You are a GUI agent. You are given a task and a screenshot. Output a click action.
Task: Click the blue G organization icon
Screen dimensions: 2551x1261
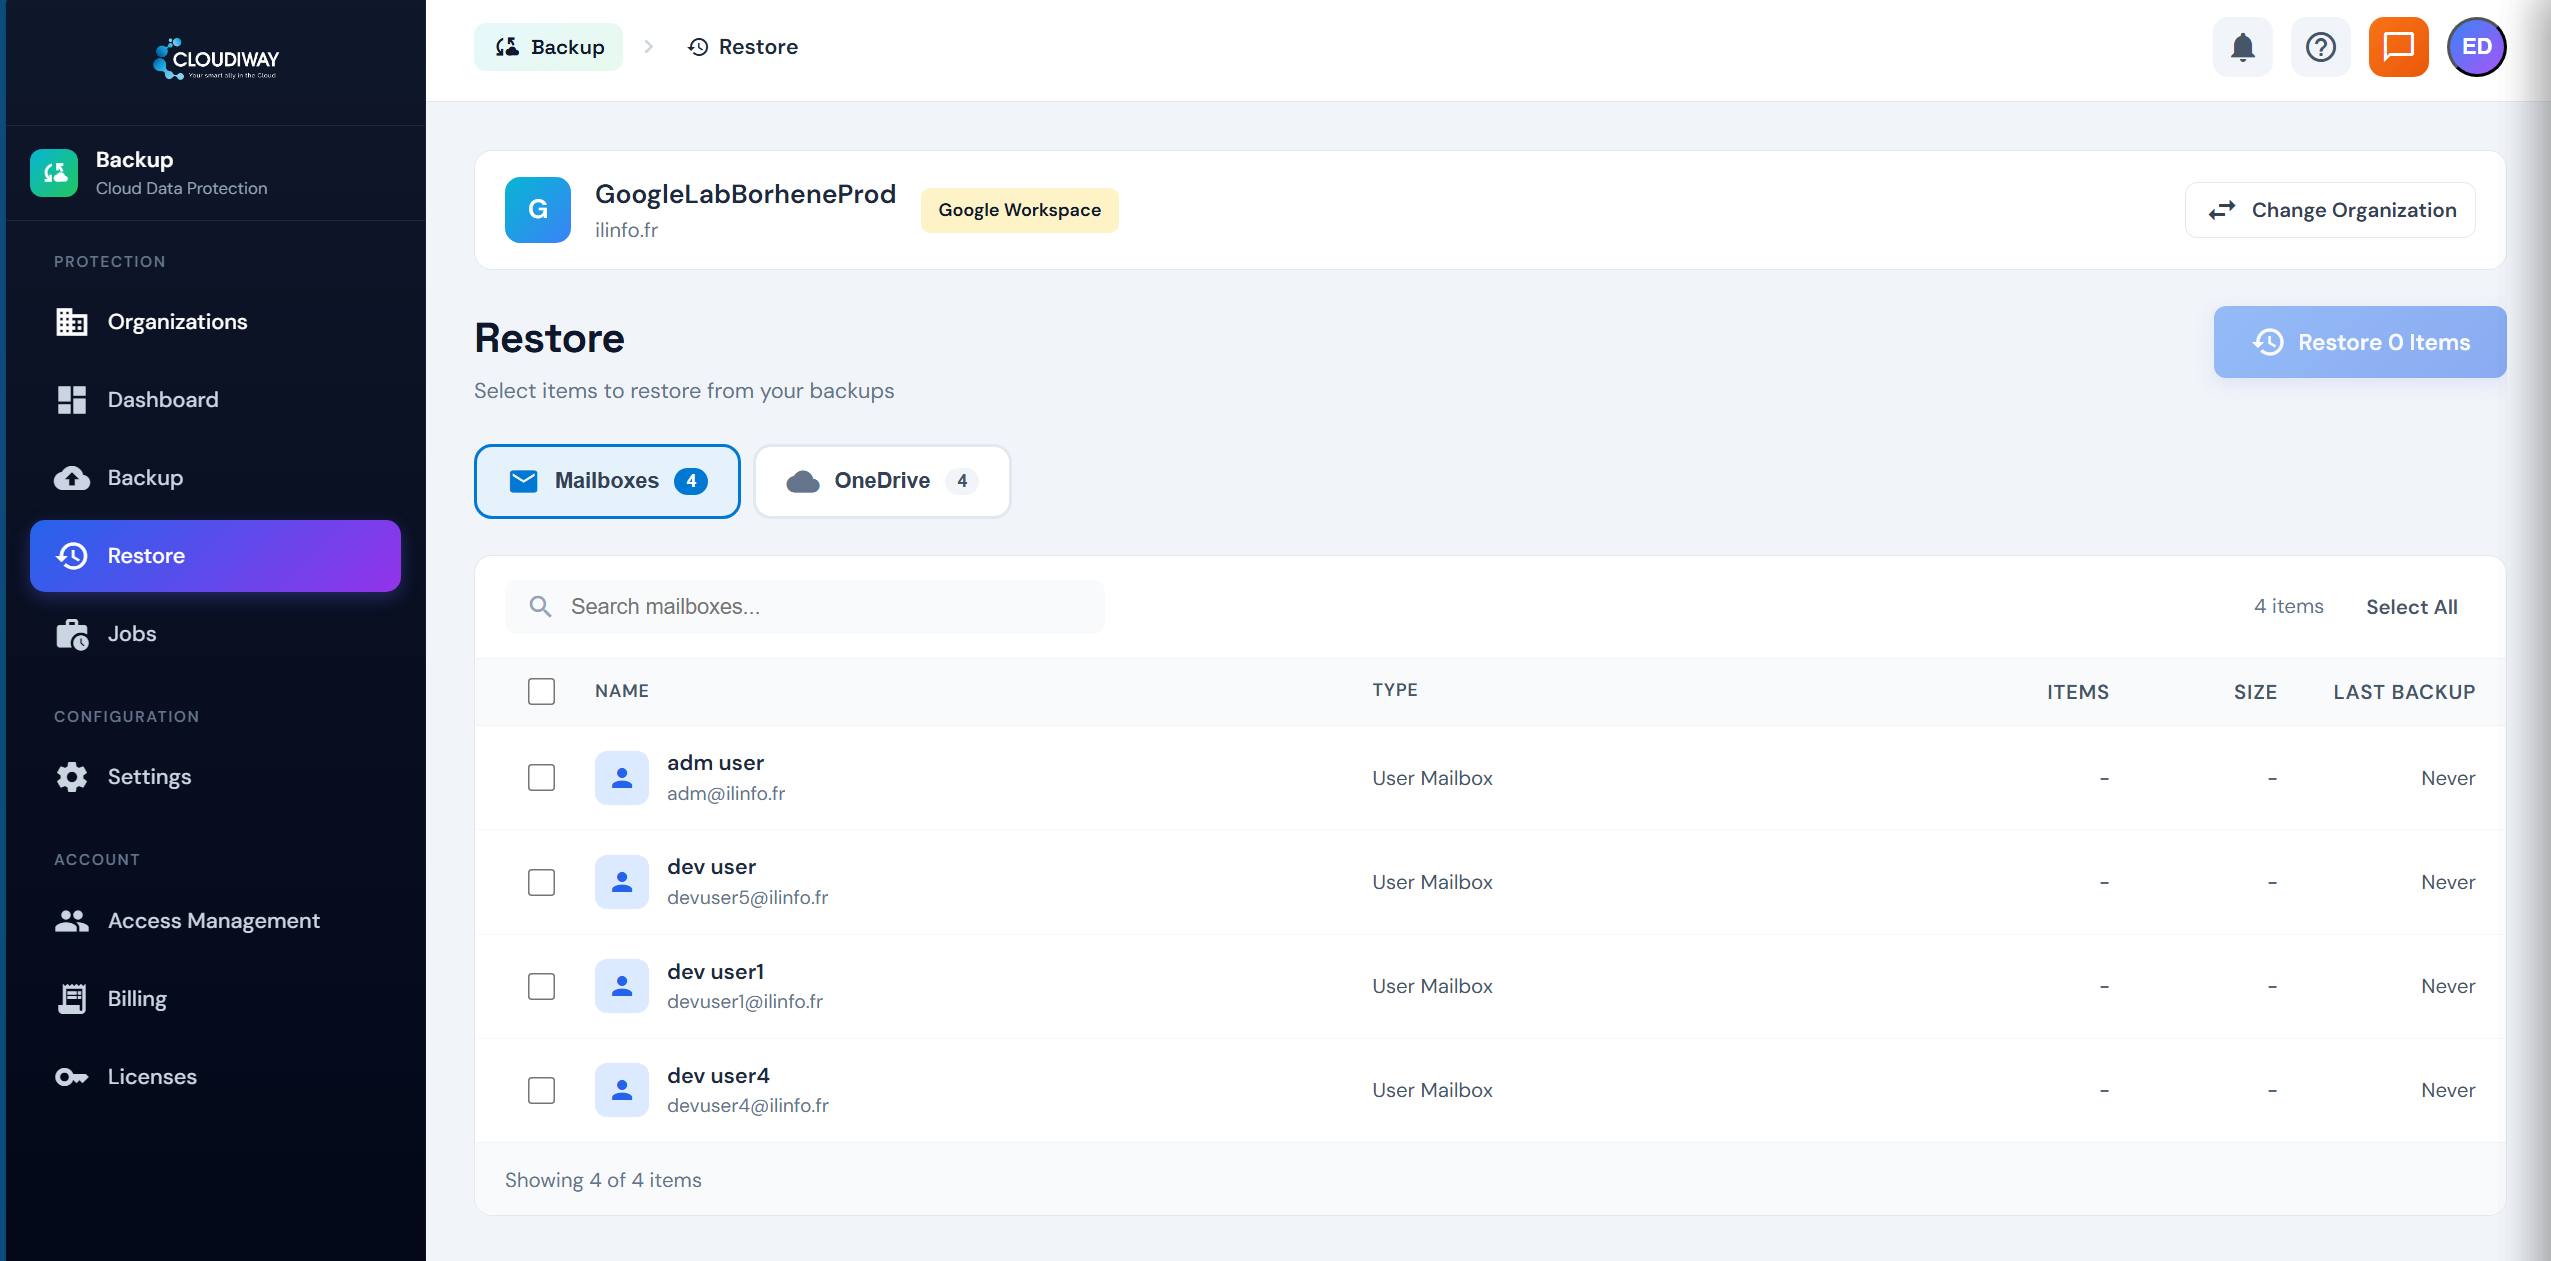coord(538,210)
